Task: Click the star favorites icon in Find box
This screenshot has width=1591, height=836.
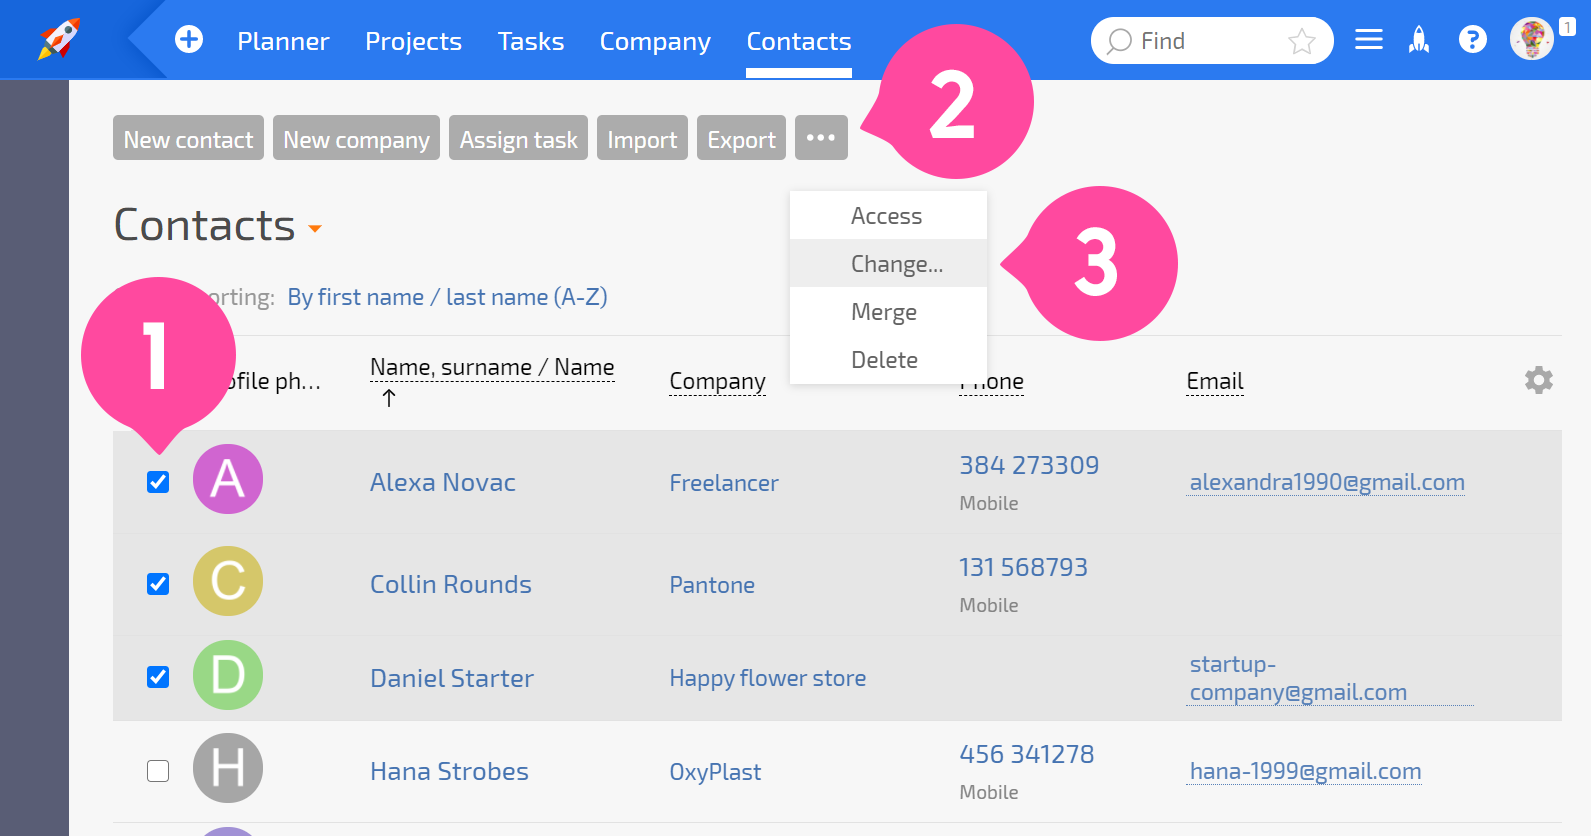Action: [x=1301, y=41]
